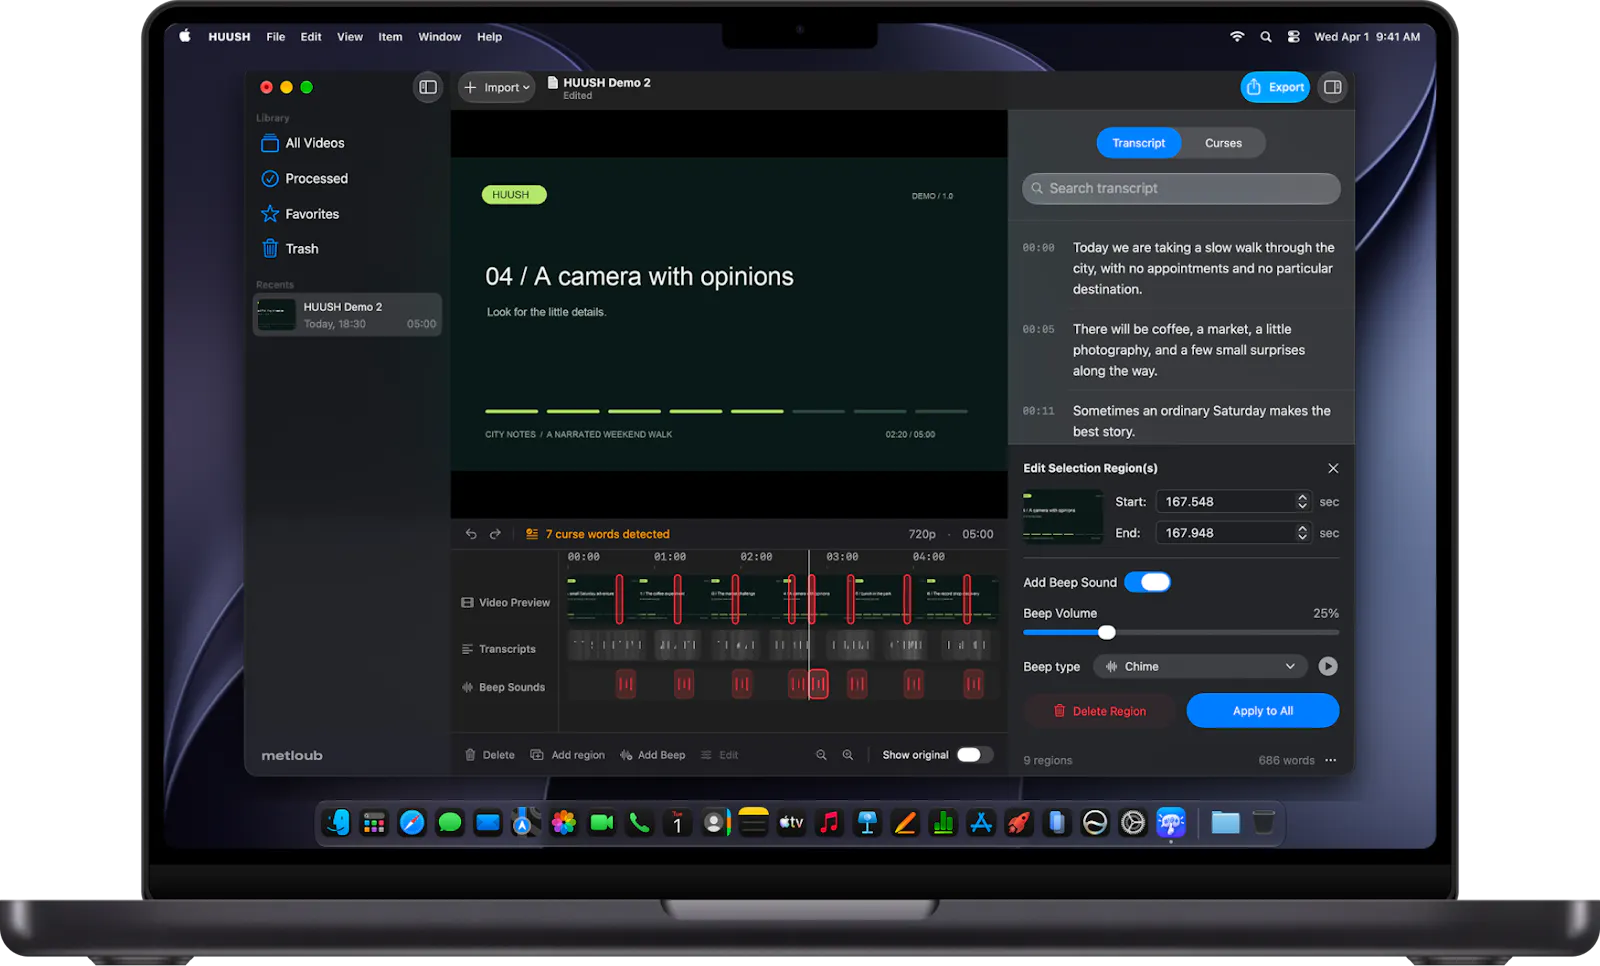Click the End time value field

1225,533
